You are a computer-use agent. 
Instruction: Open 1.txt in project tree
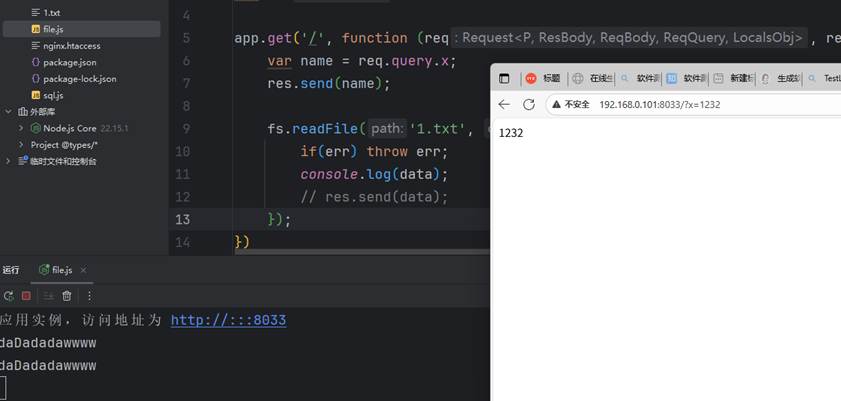coord(51,12)
